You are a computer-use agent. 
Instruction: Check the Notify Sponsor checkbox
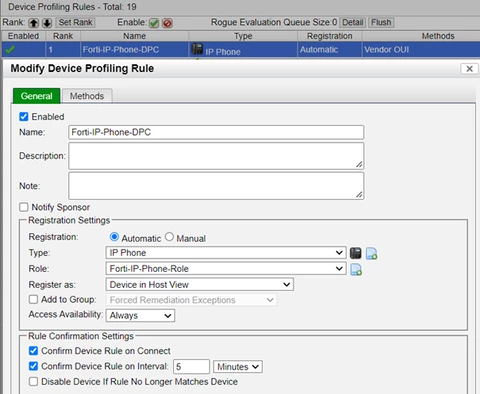point(24,207)
